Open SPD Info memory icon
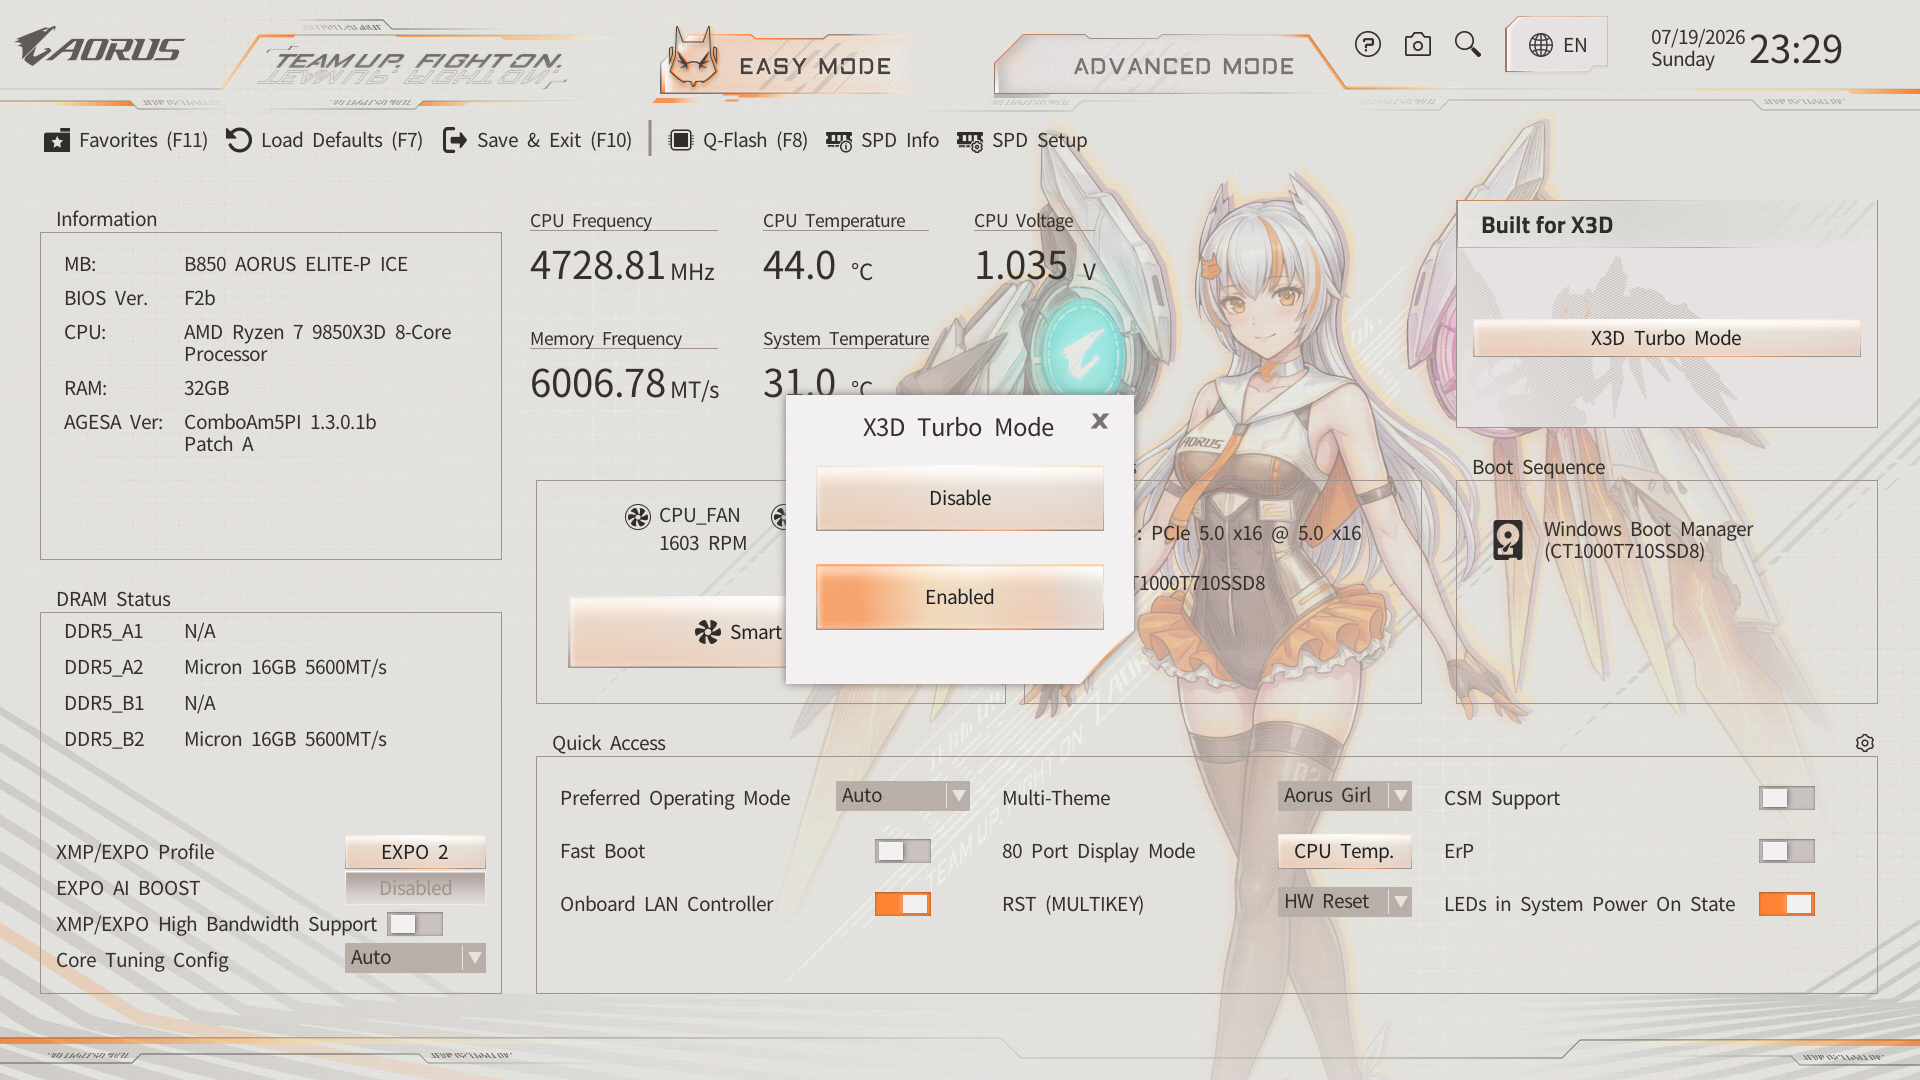Screen dimensions: 1920x1080 click(839, 141)
